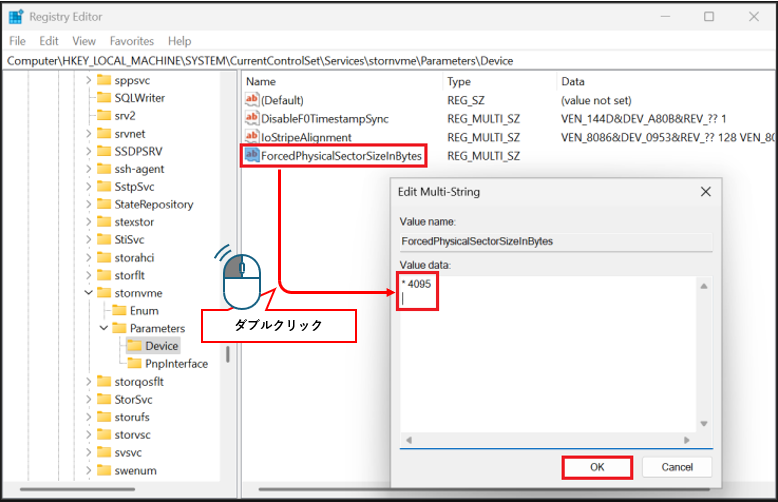Expand the ssh-agent tree node
This screenshot has width=778, height=502.
88,169
